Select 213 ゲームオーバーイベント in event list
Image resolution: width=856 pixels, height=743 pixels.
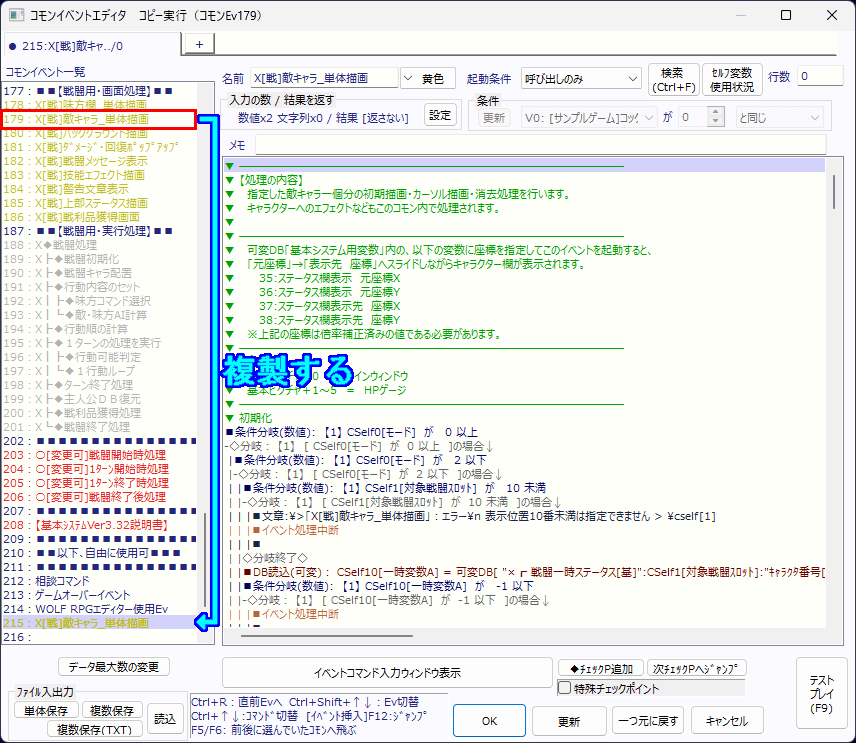82,594
